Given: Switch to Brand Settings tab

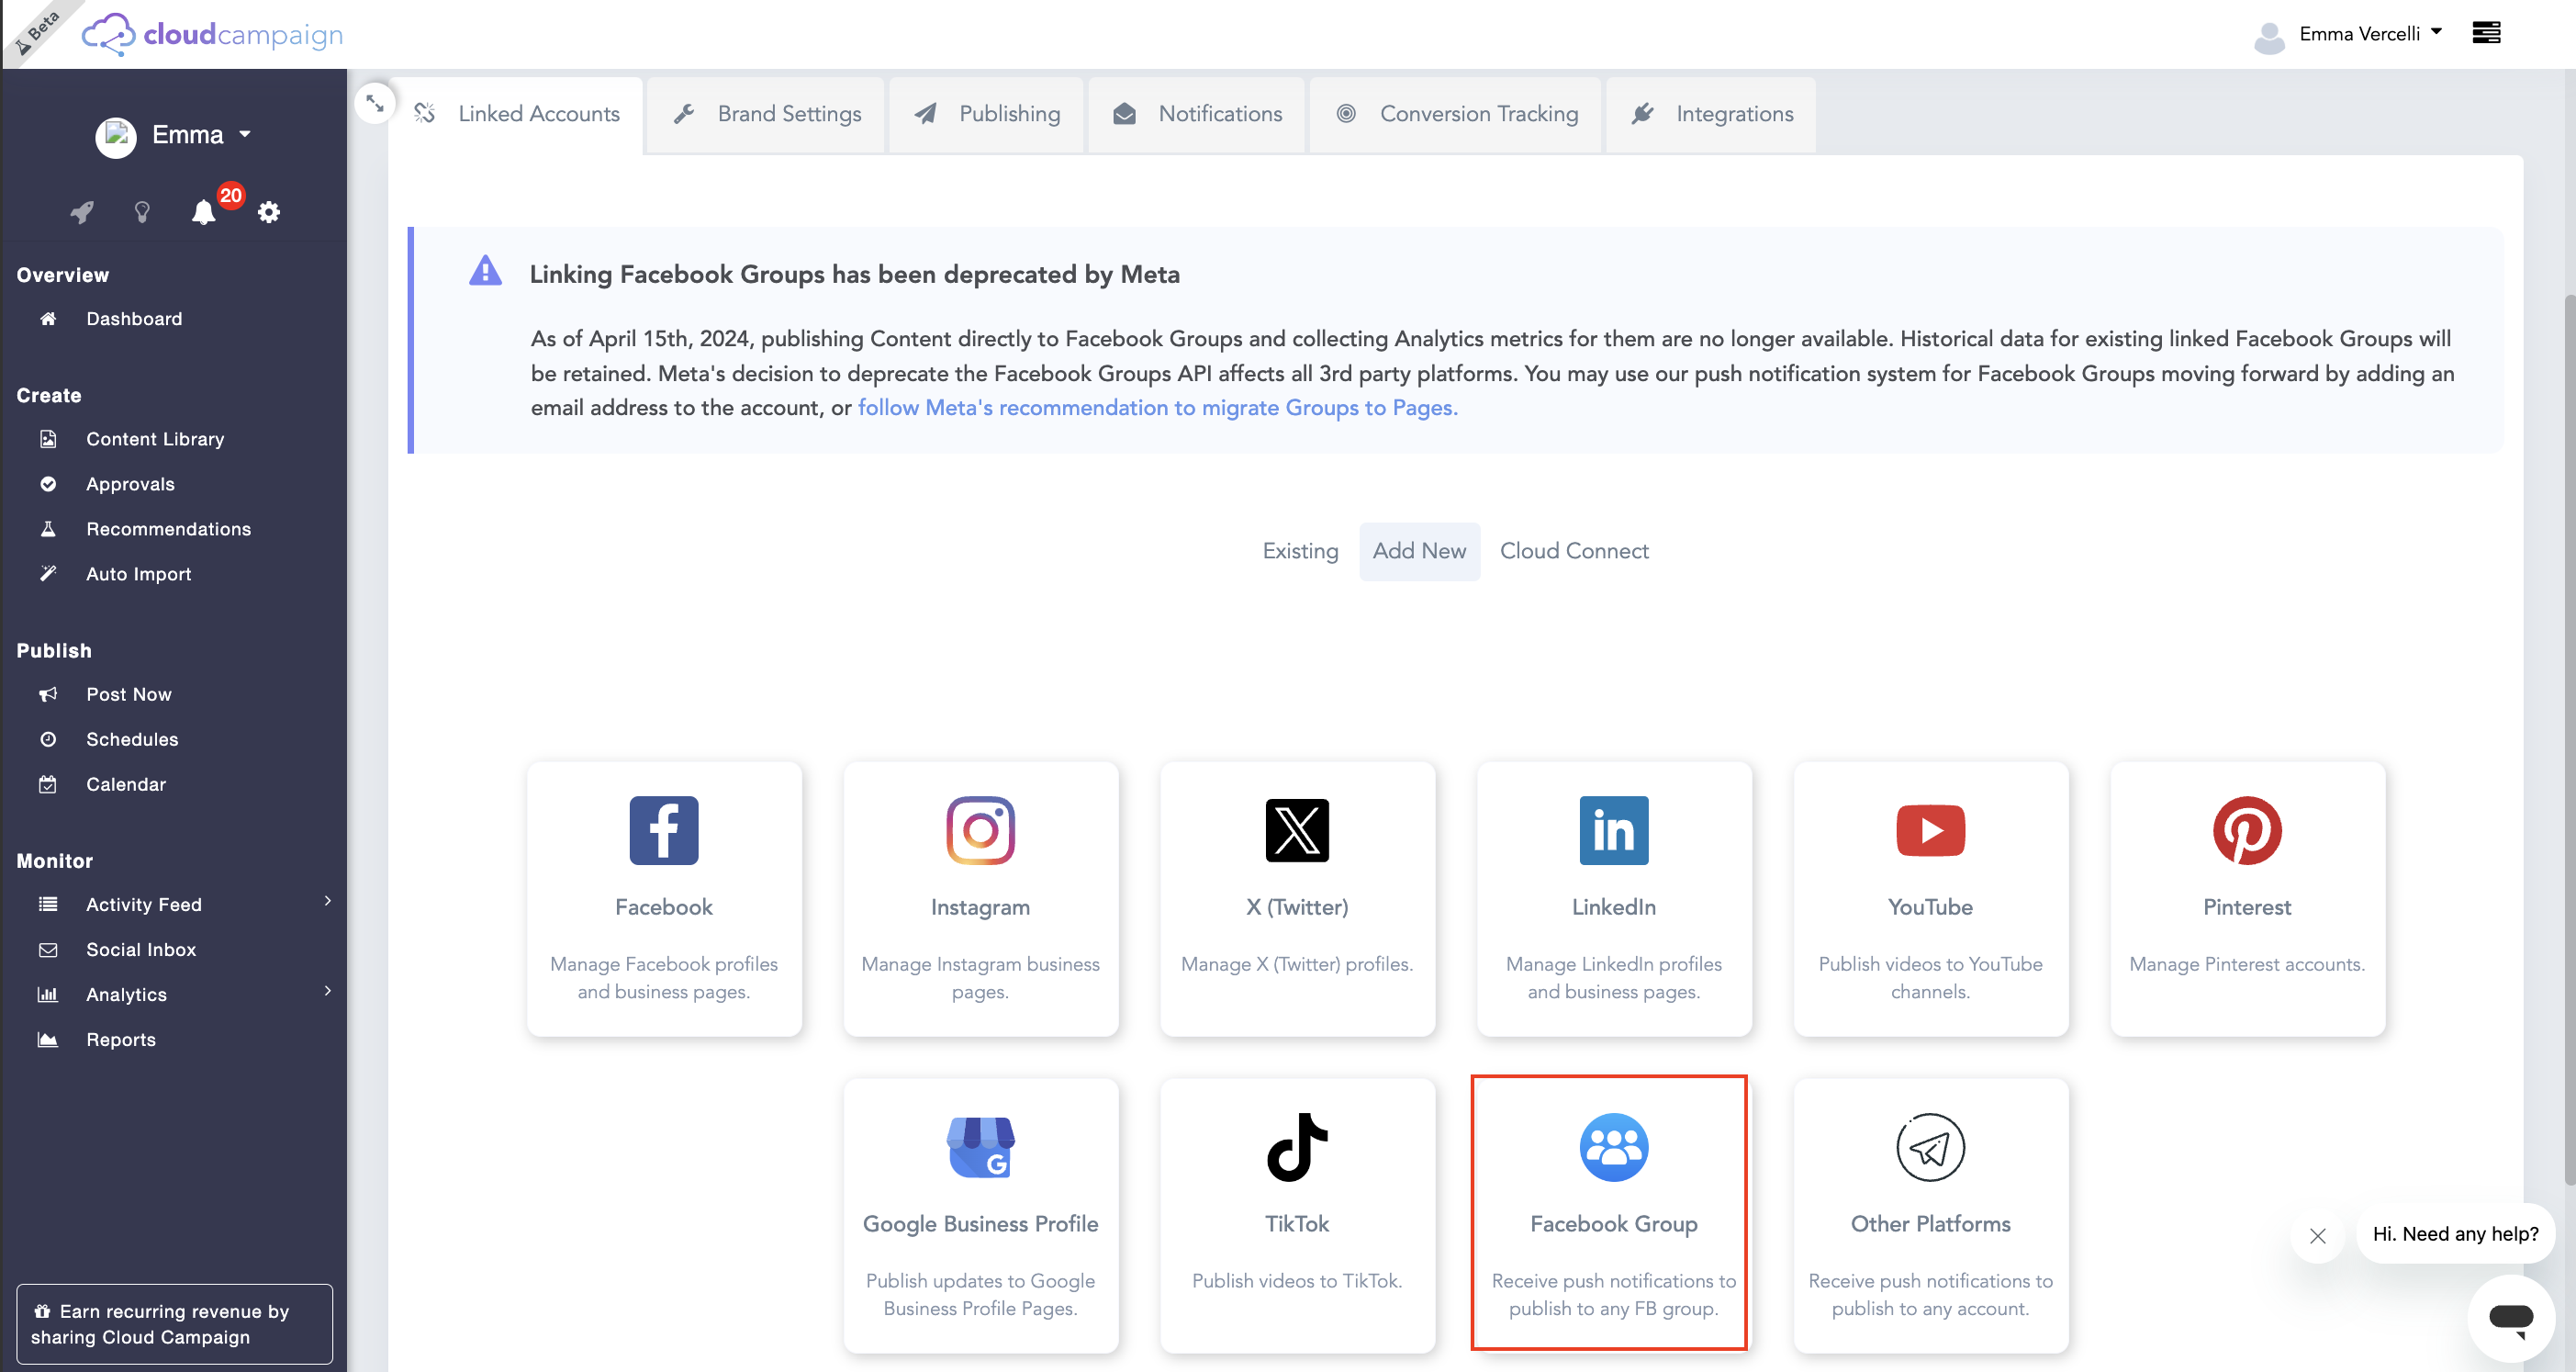Looking at the screenshot, I should tap(767, 115).
